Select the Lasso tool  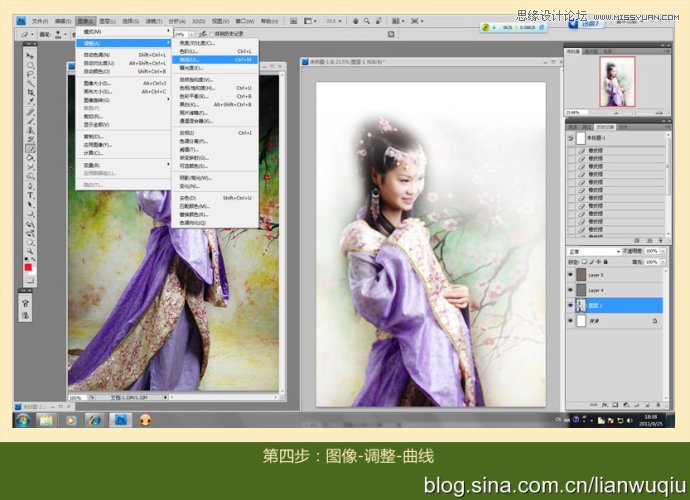[31, 73]
